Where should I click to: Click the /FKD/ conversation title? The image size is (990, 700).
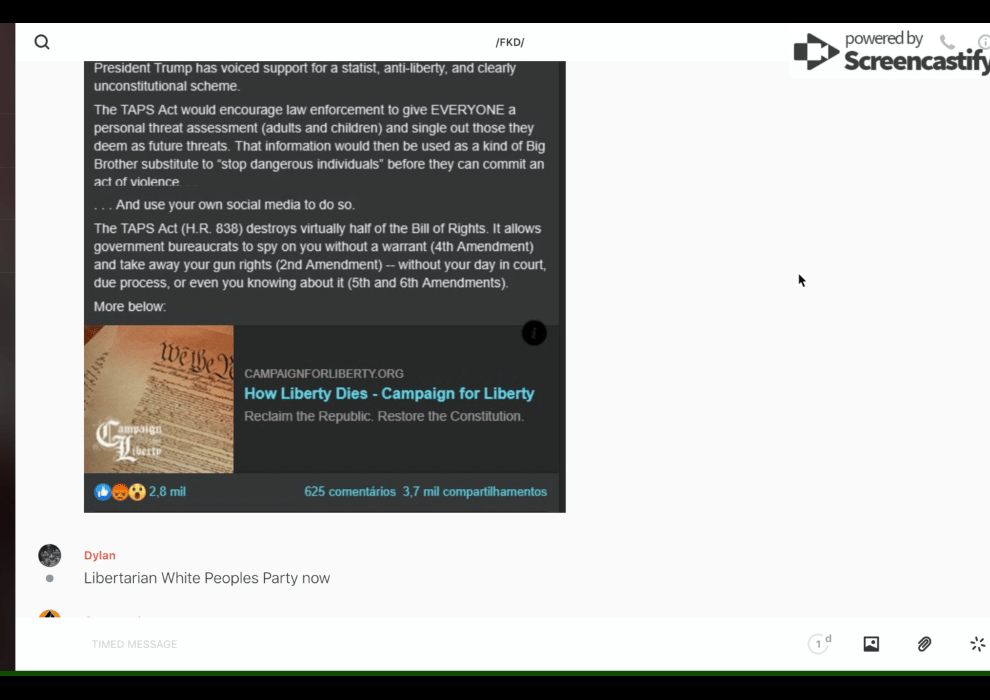coord(510,42)
